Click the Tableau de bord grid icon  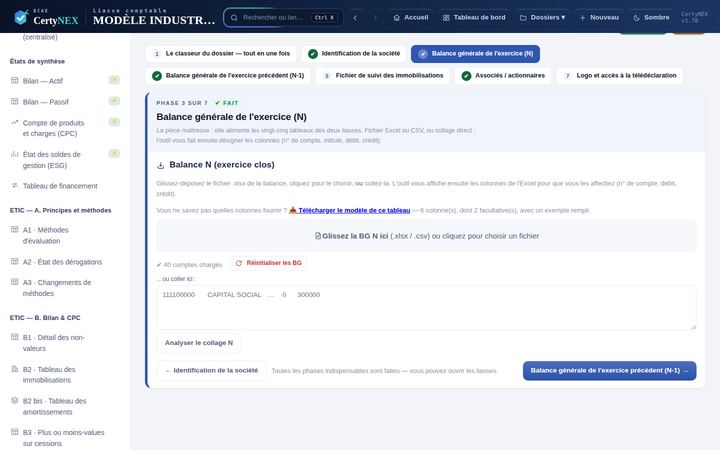point(446,17)
